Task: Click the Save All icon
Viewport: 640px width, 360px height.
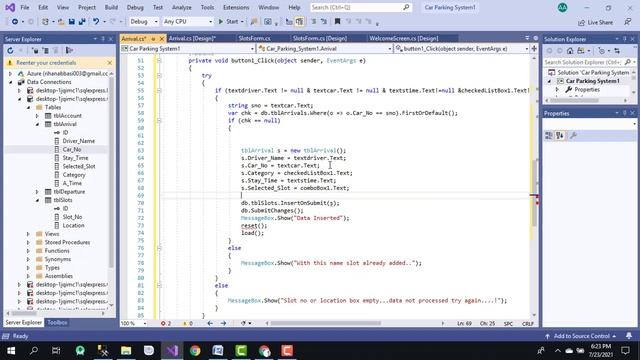Action: coord(82,22)
